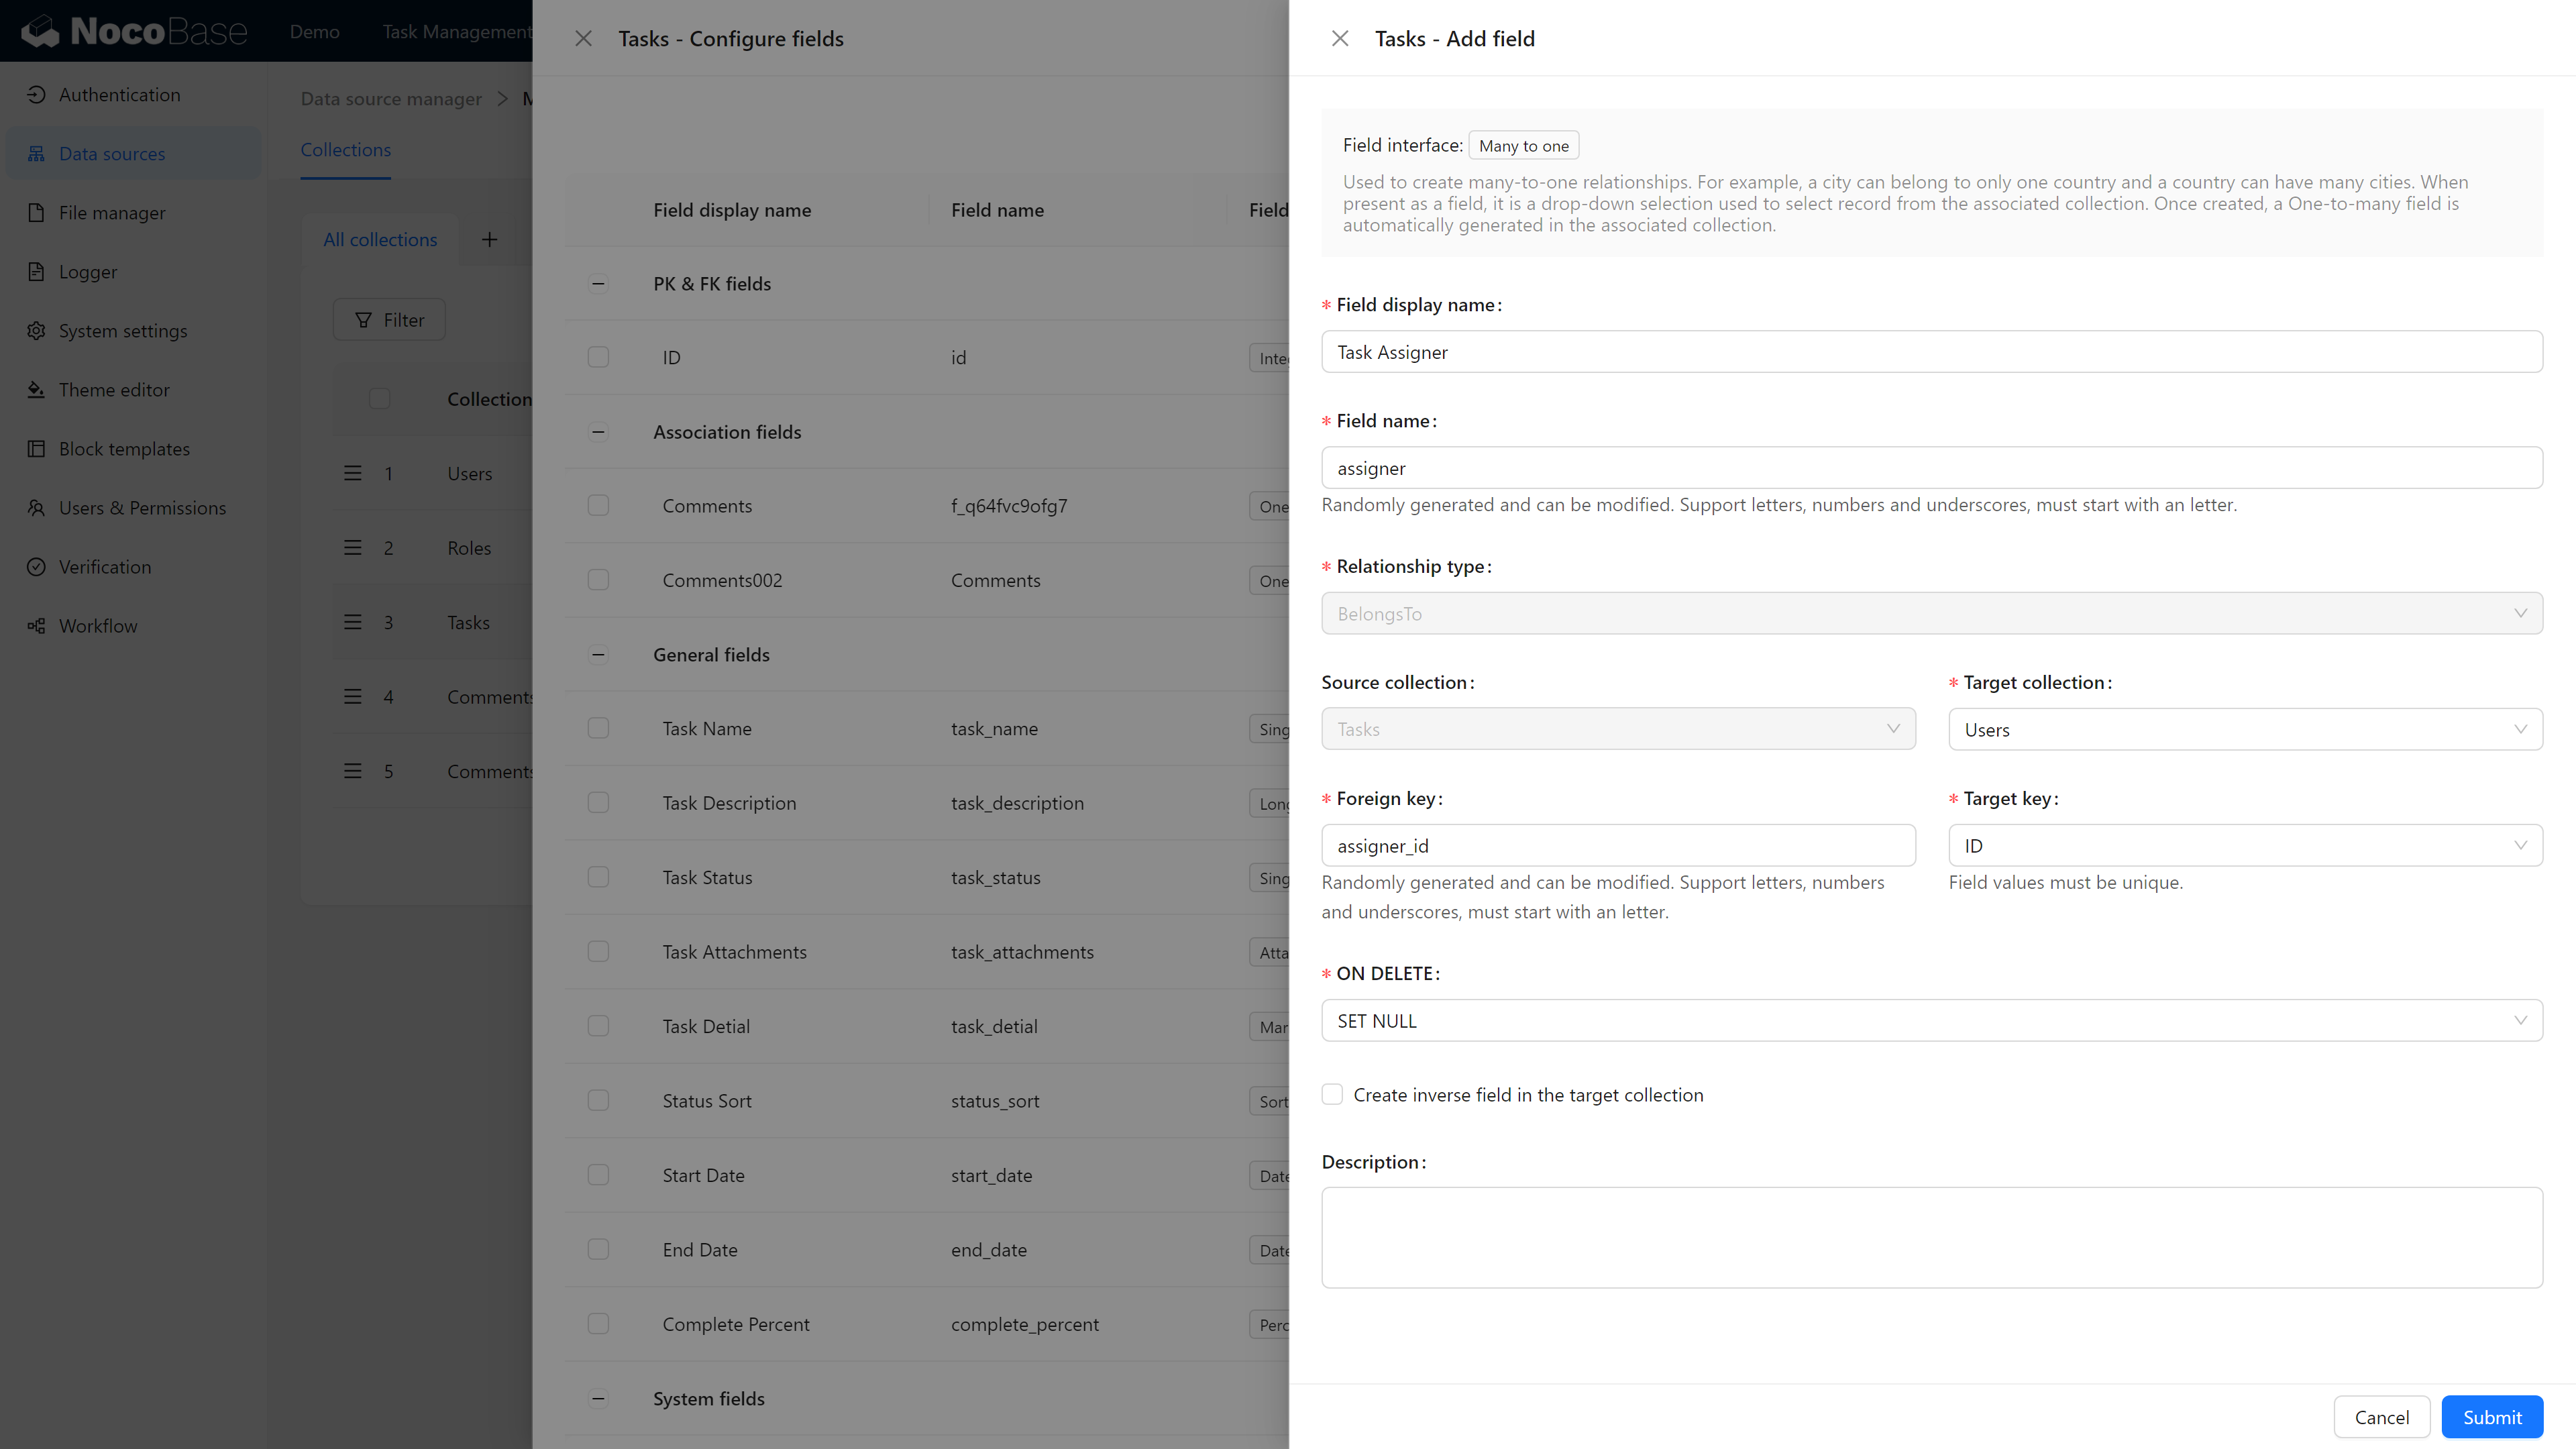Check the Task Name field row

pos(598,729)
